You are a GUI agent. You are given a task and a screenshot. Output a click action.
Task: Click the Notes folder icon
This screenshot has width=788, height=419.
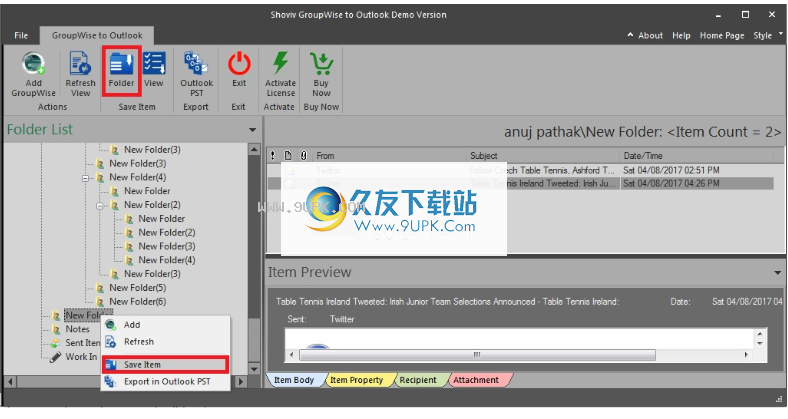tap(56, 330)
